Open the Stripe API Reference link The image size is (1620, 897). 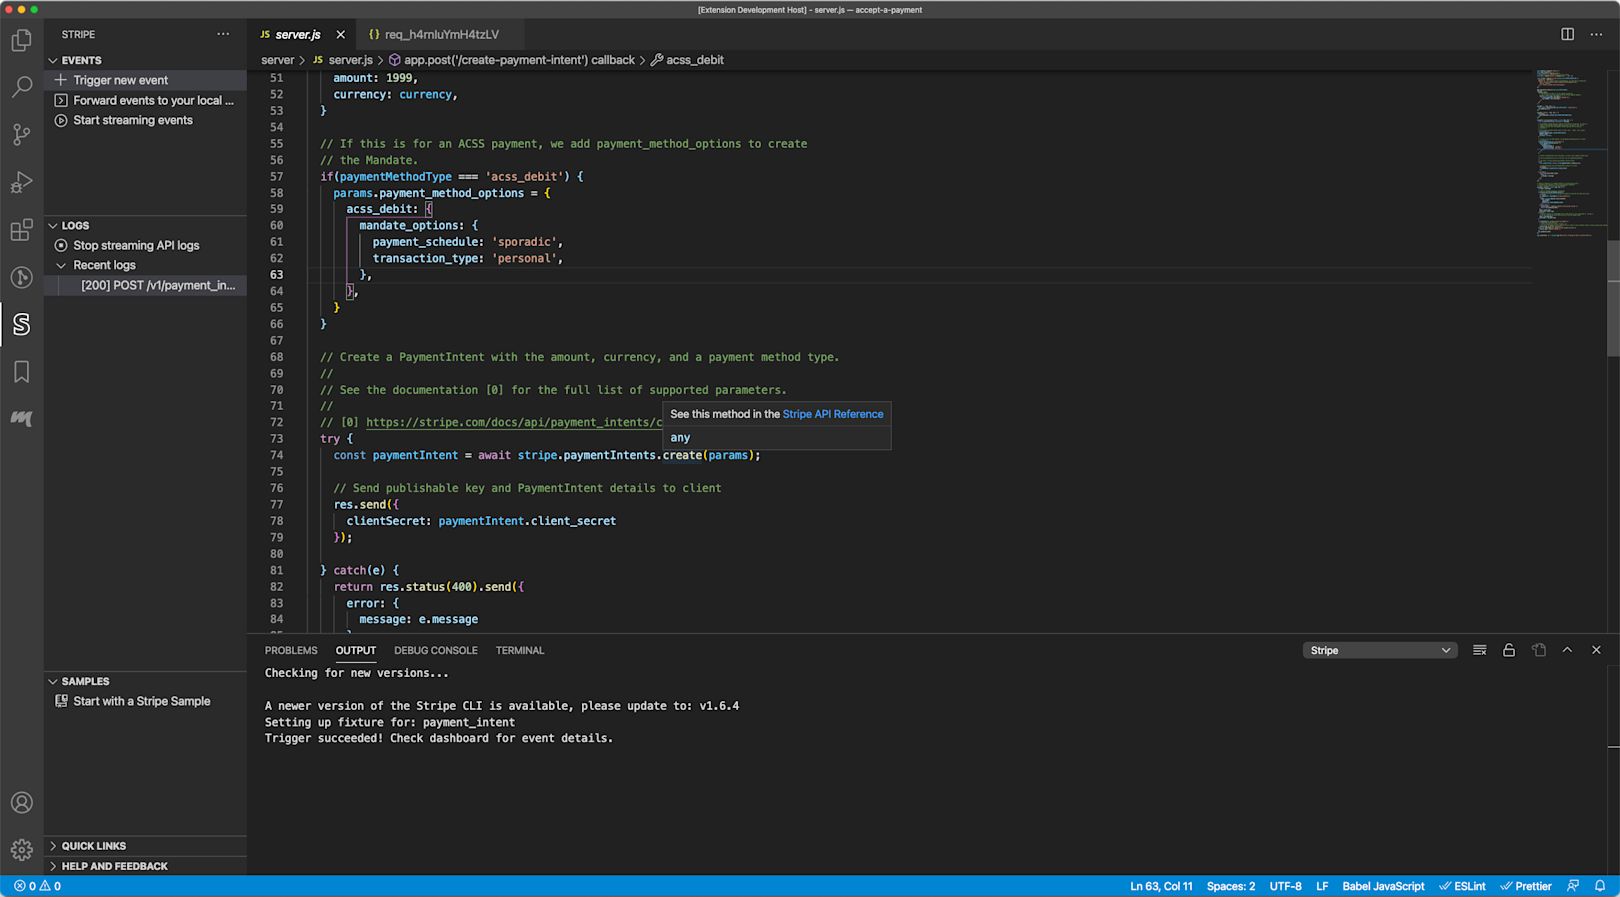click(x=832, y=414)
